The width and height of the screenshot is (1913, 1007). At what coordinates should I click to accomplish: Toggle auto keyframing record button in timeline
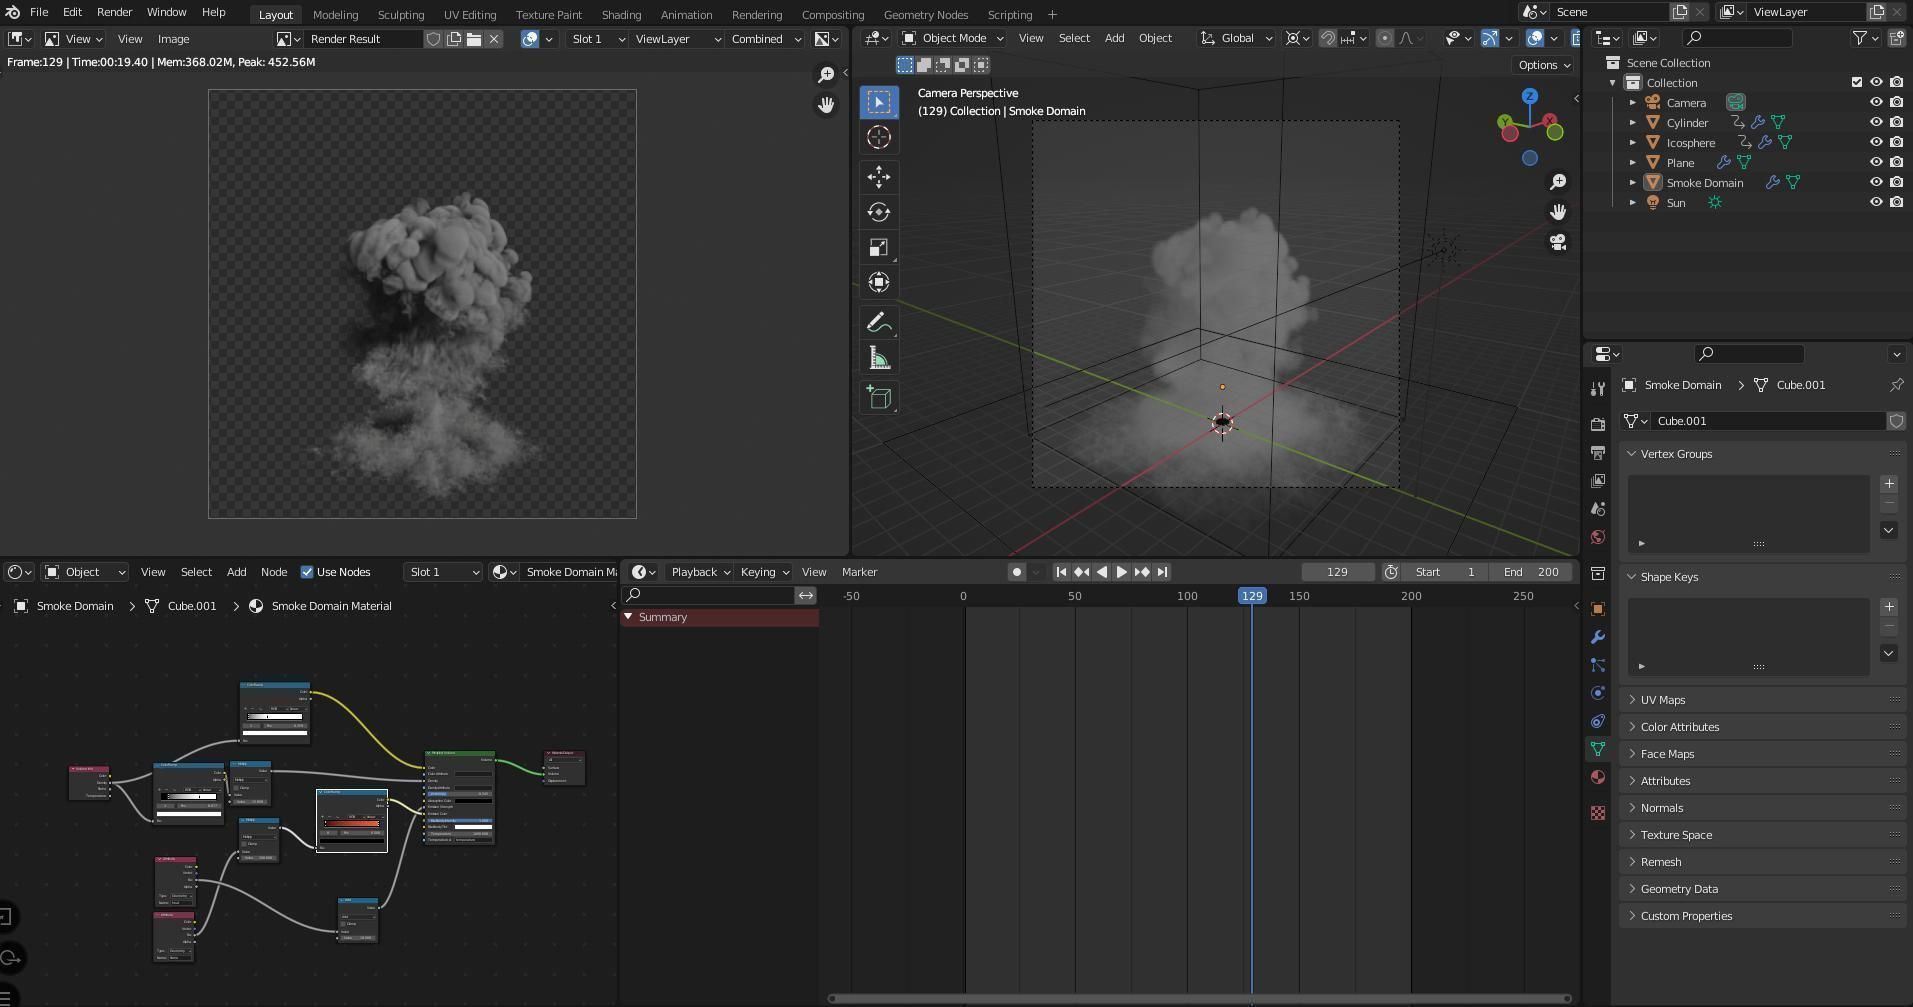click(x=1017, y=571)
